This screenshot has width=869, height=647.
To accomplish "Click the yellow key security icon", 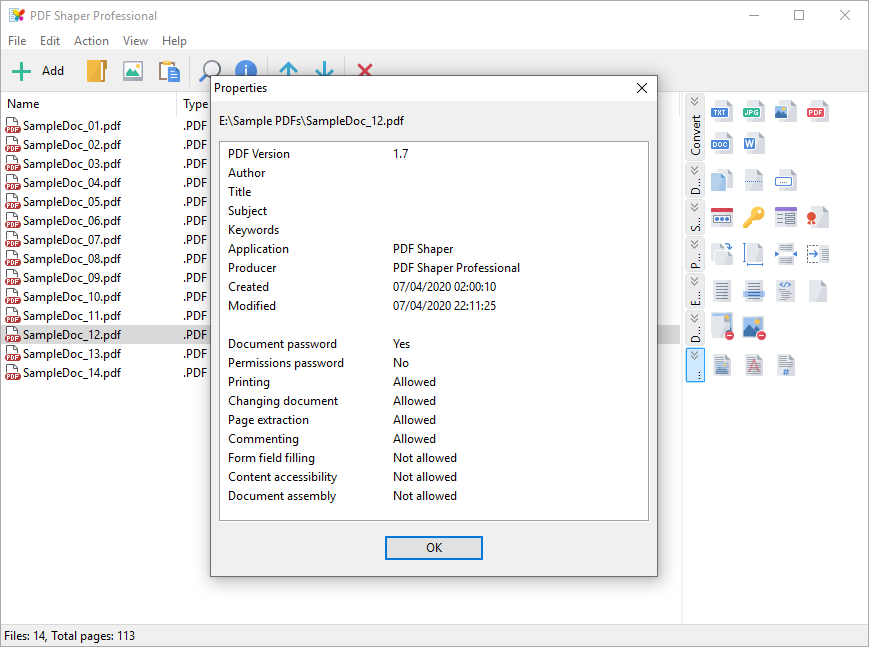I will point(753,217).
